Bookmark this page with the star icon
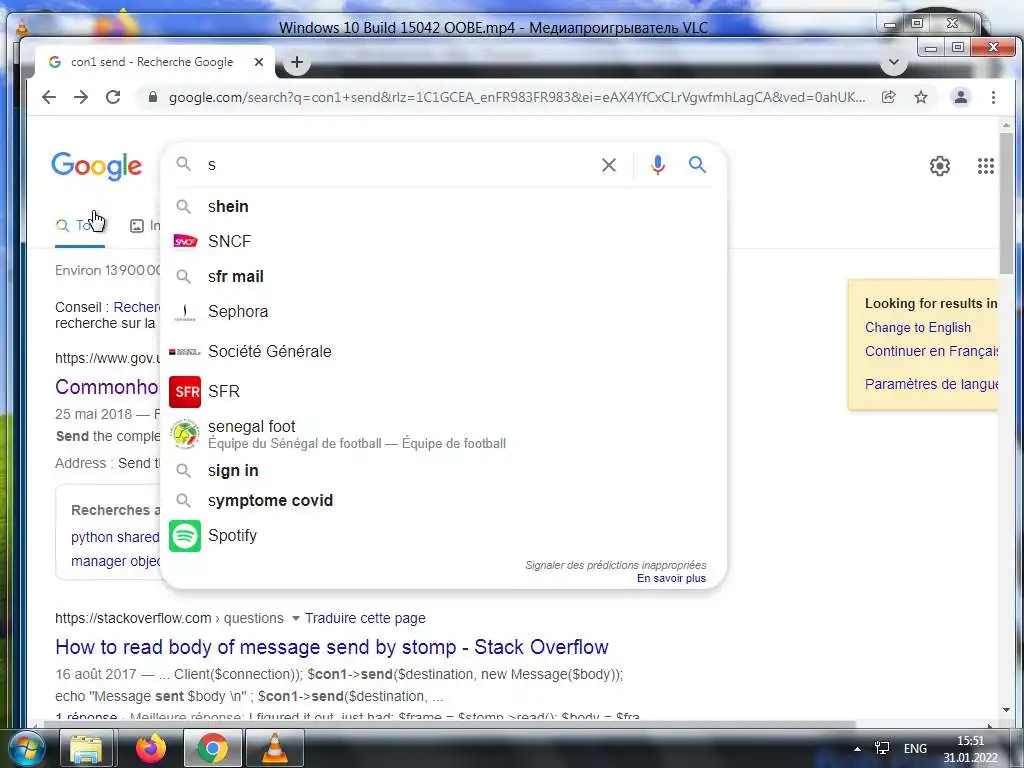The height and width of the screenshot is (768, 1024). click(x=921, y=97)
